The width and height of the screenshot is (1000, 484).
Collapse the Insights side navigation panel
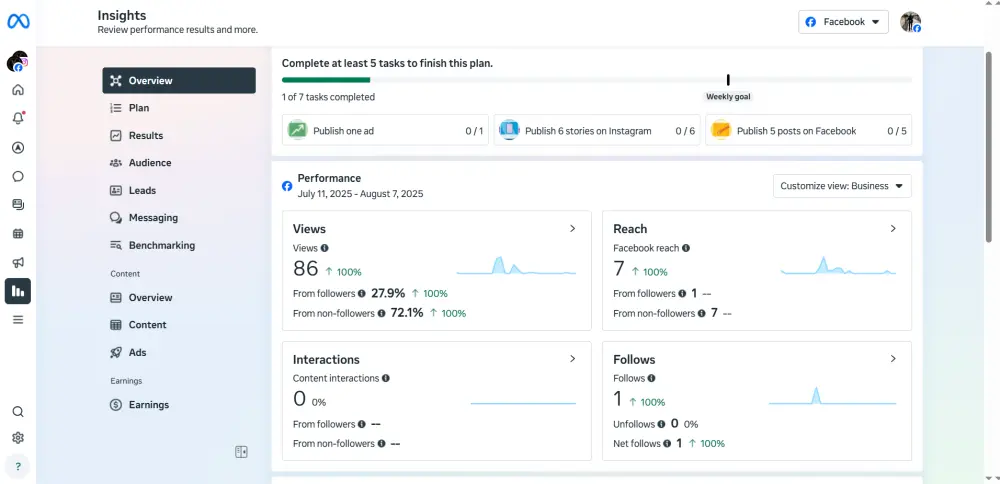click(x=241, y=452)
